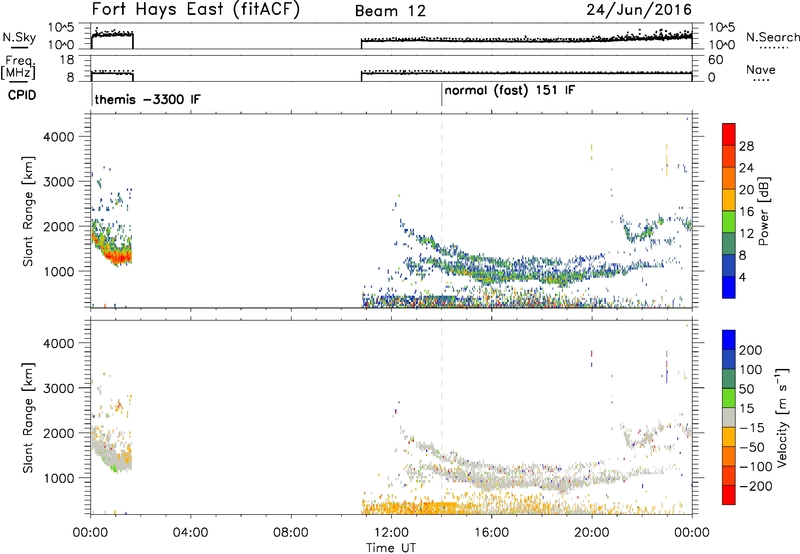
Task: Click the '3000' tick on the velocity panel
Action: coord(58,388)
